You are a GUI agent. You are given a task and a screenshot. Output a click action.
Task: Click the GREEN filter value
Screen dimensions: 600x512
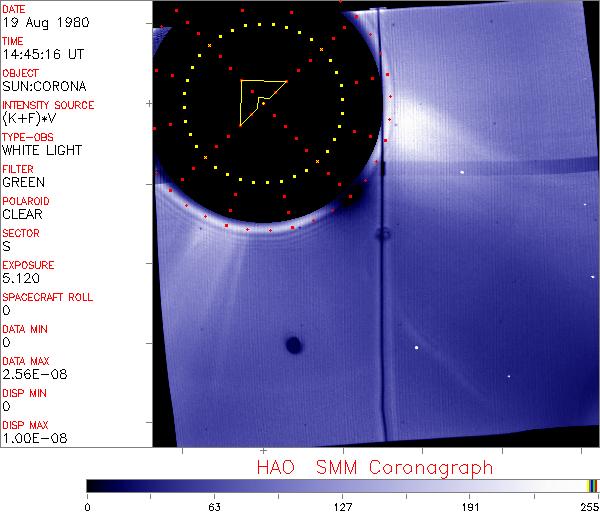23,182
